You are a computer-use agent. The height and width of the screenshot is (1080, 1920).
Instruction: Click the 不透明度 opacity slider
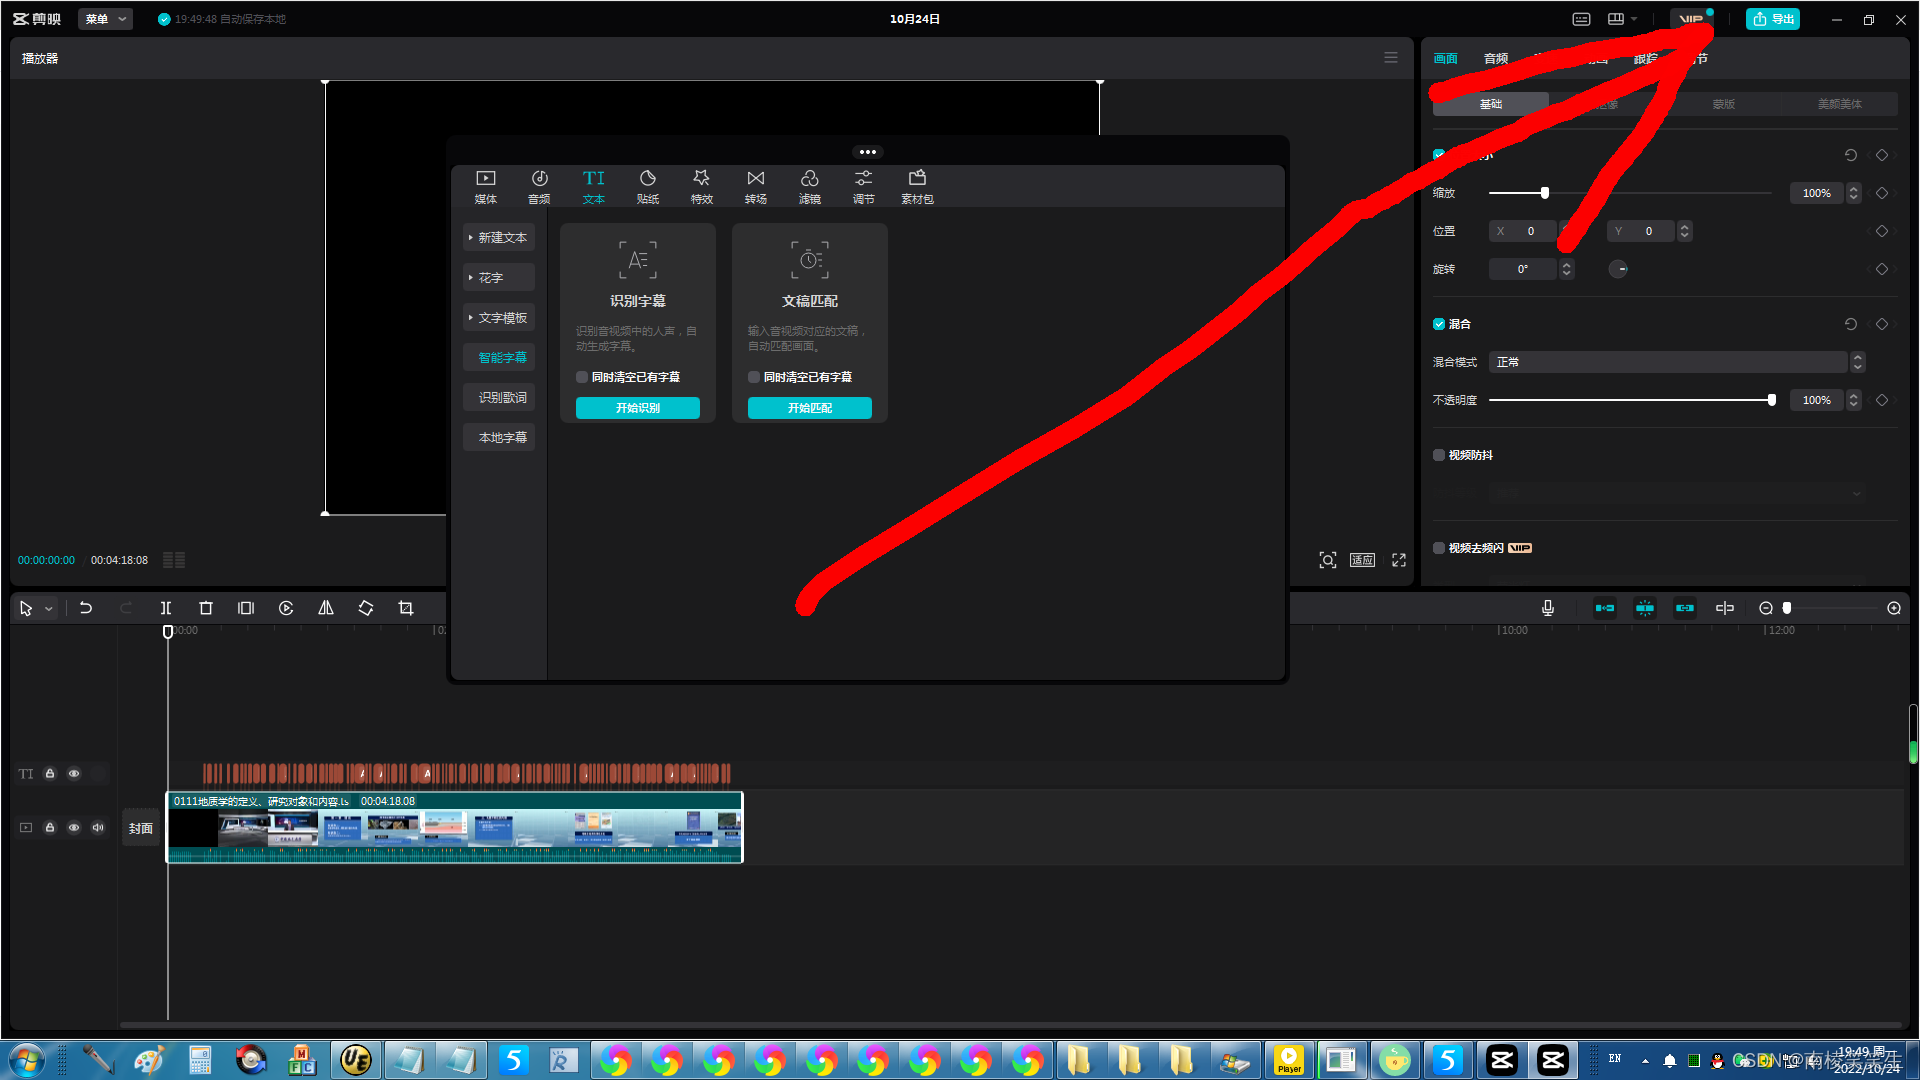coord(1630,400)
